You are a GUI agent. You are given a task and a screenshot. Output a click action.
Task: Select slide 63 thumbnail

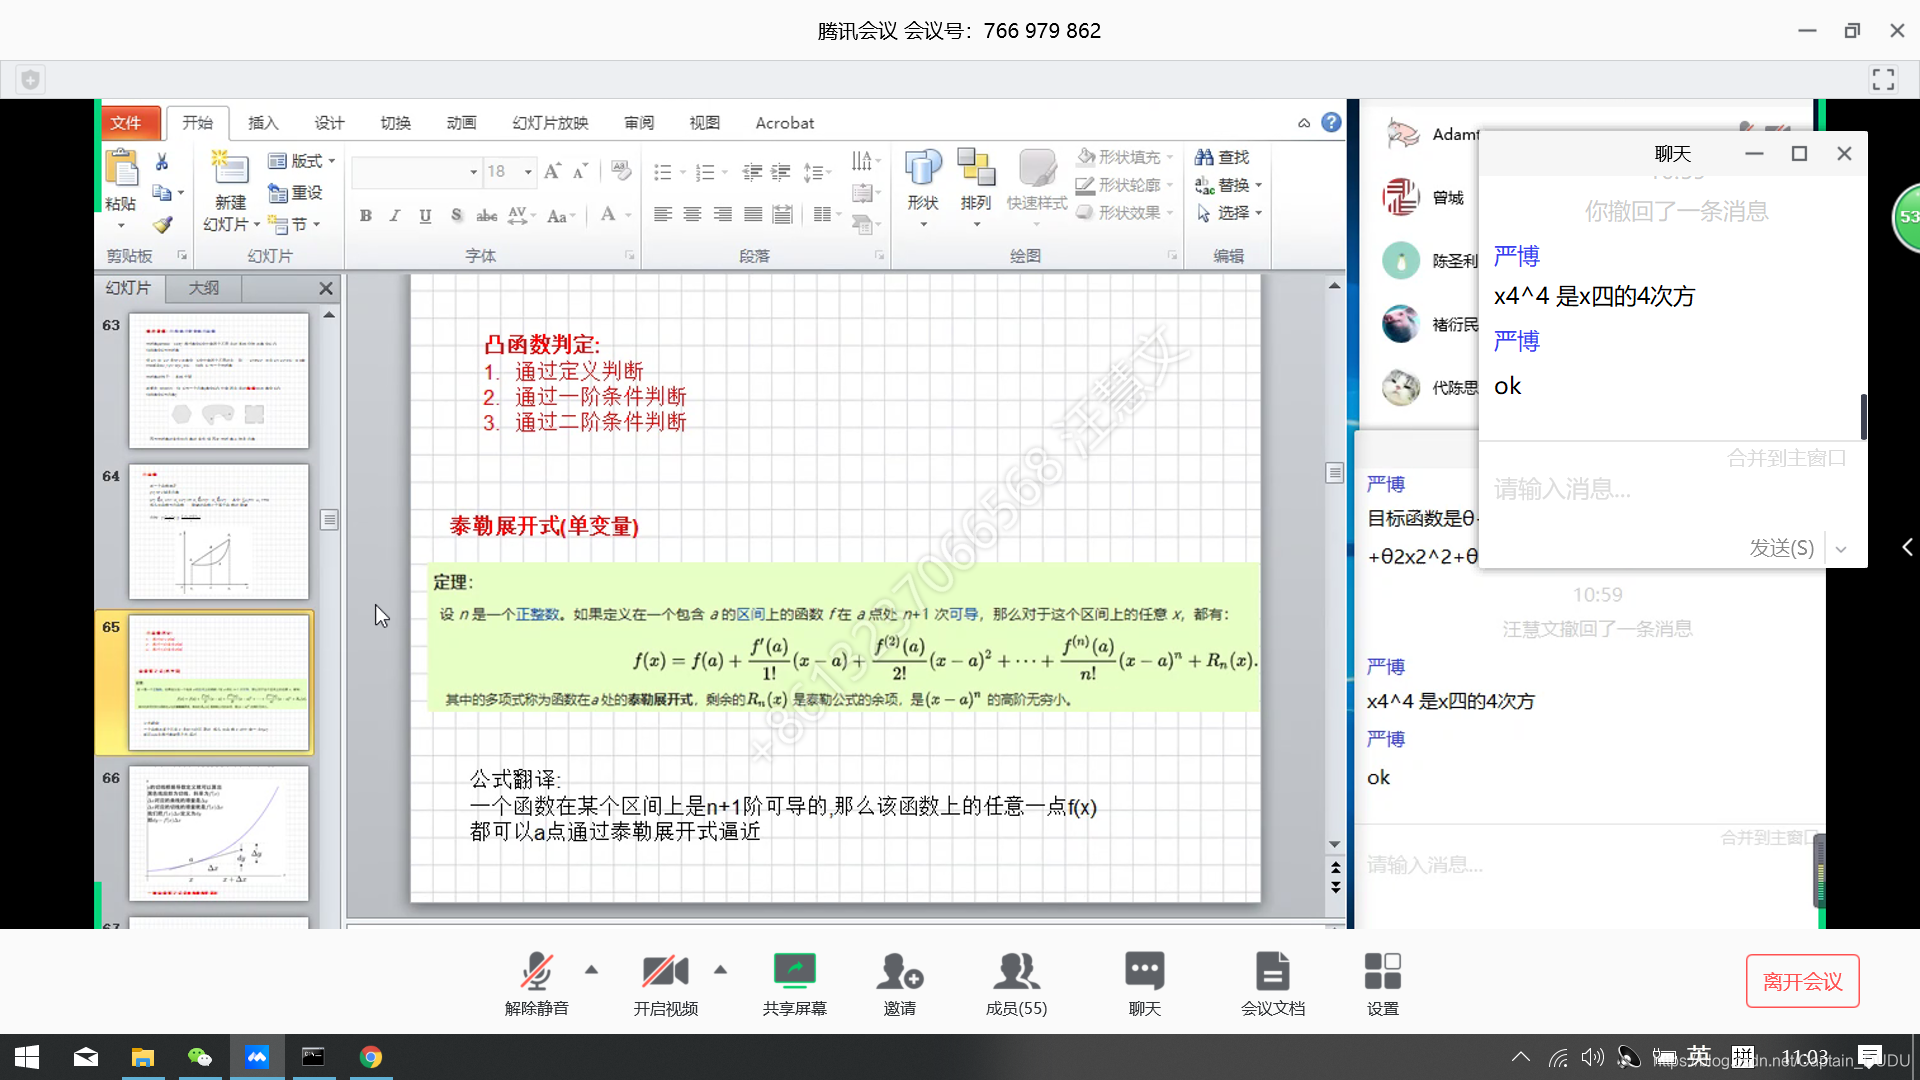219,380
